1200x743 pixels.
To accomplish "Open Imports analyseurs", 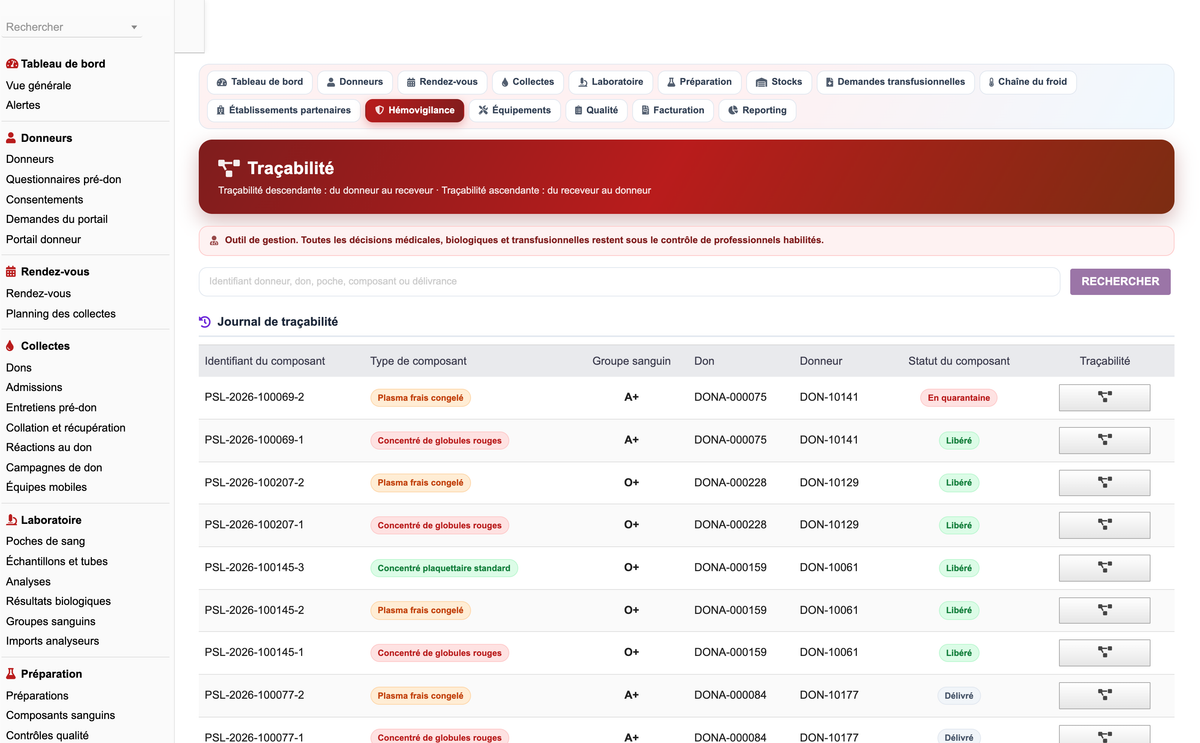I will click(x=52, y=642).
